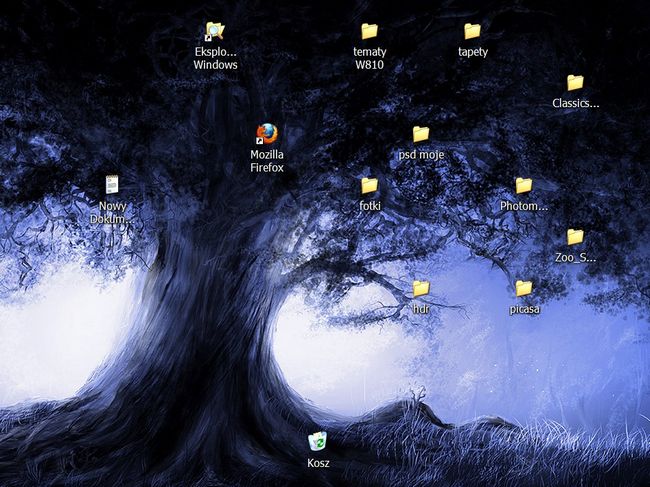This screenshot has height=487, width=650.
Task: Click the "hdr" label text
Action: point(421,309)
